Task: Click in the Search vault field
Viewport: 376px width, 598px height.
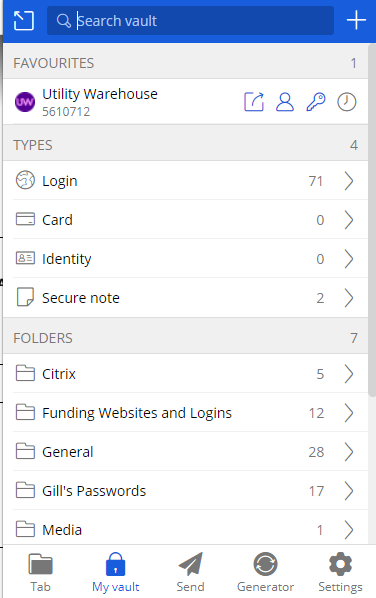Action: pos(190,21)
